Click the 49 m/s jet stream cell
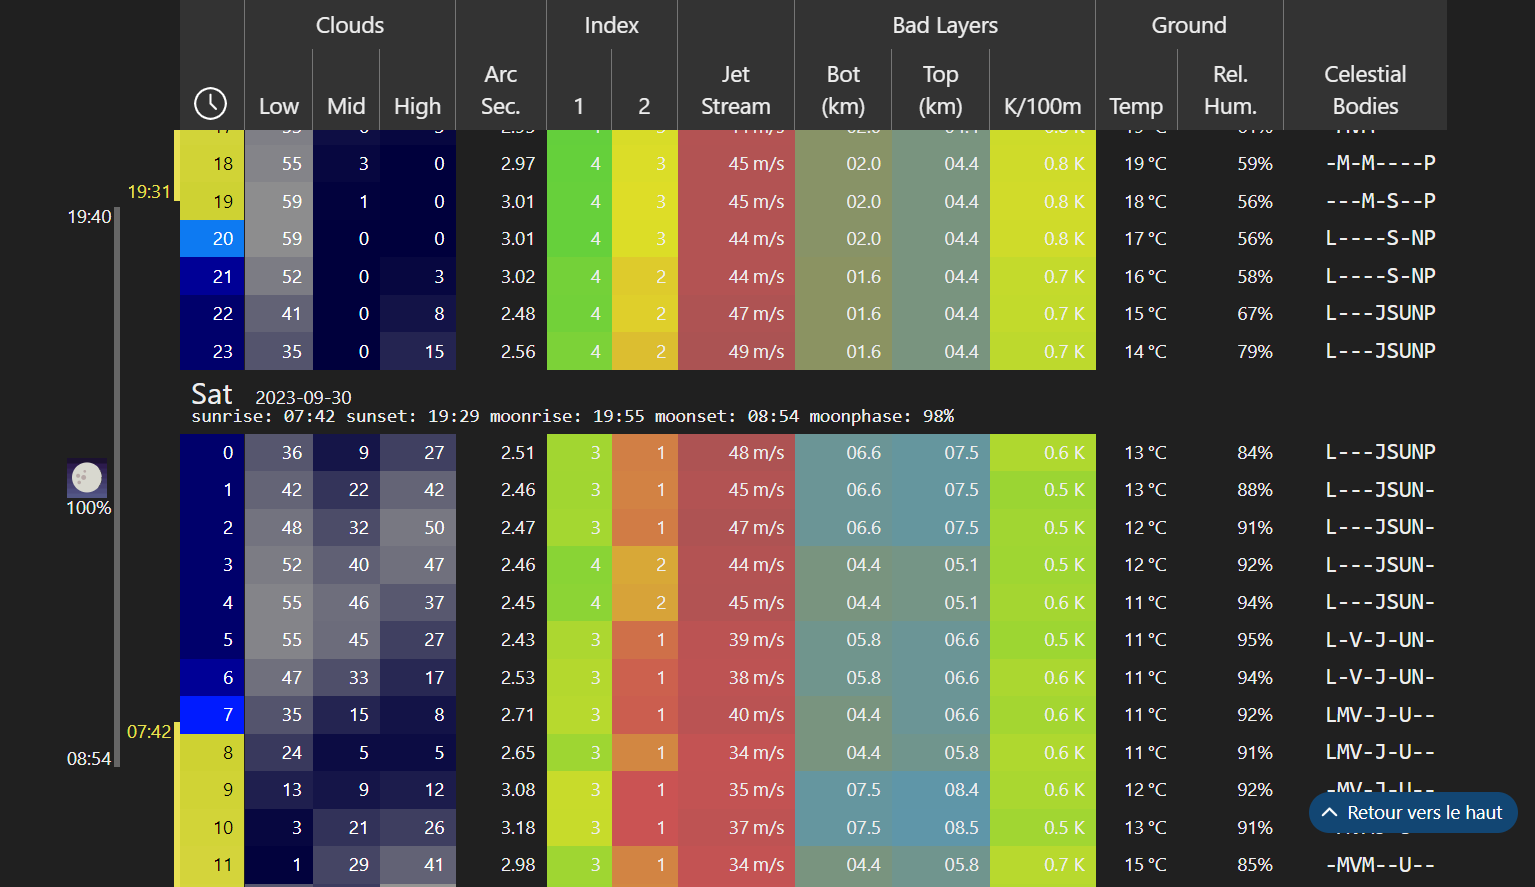1535x887 pixels. (736, 352)
